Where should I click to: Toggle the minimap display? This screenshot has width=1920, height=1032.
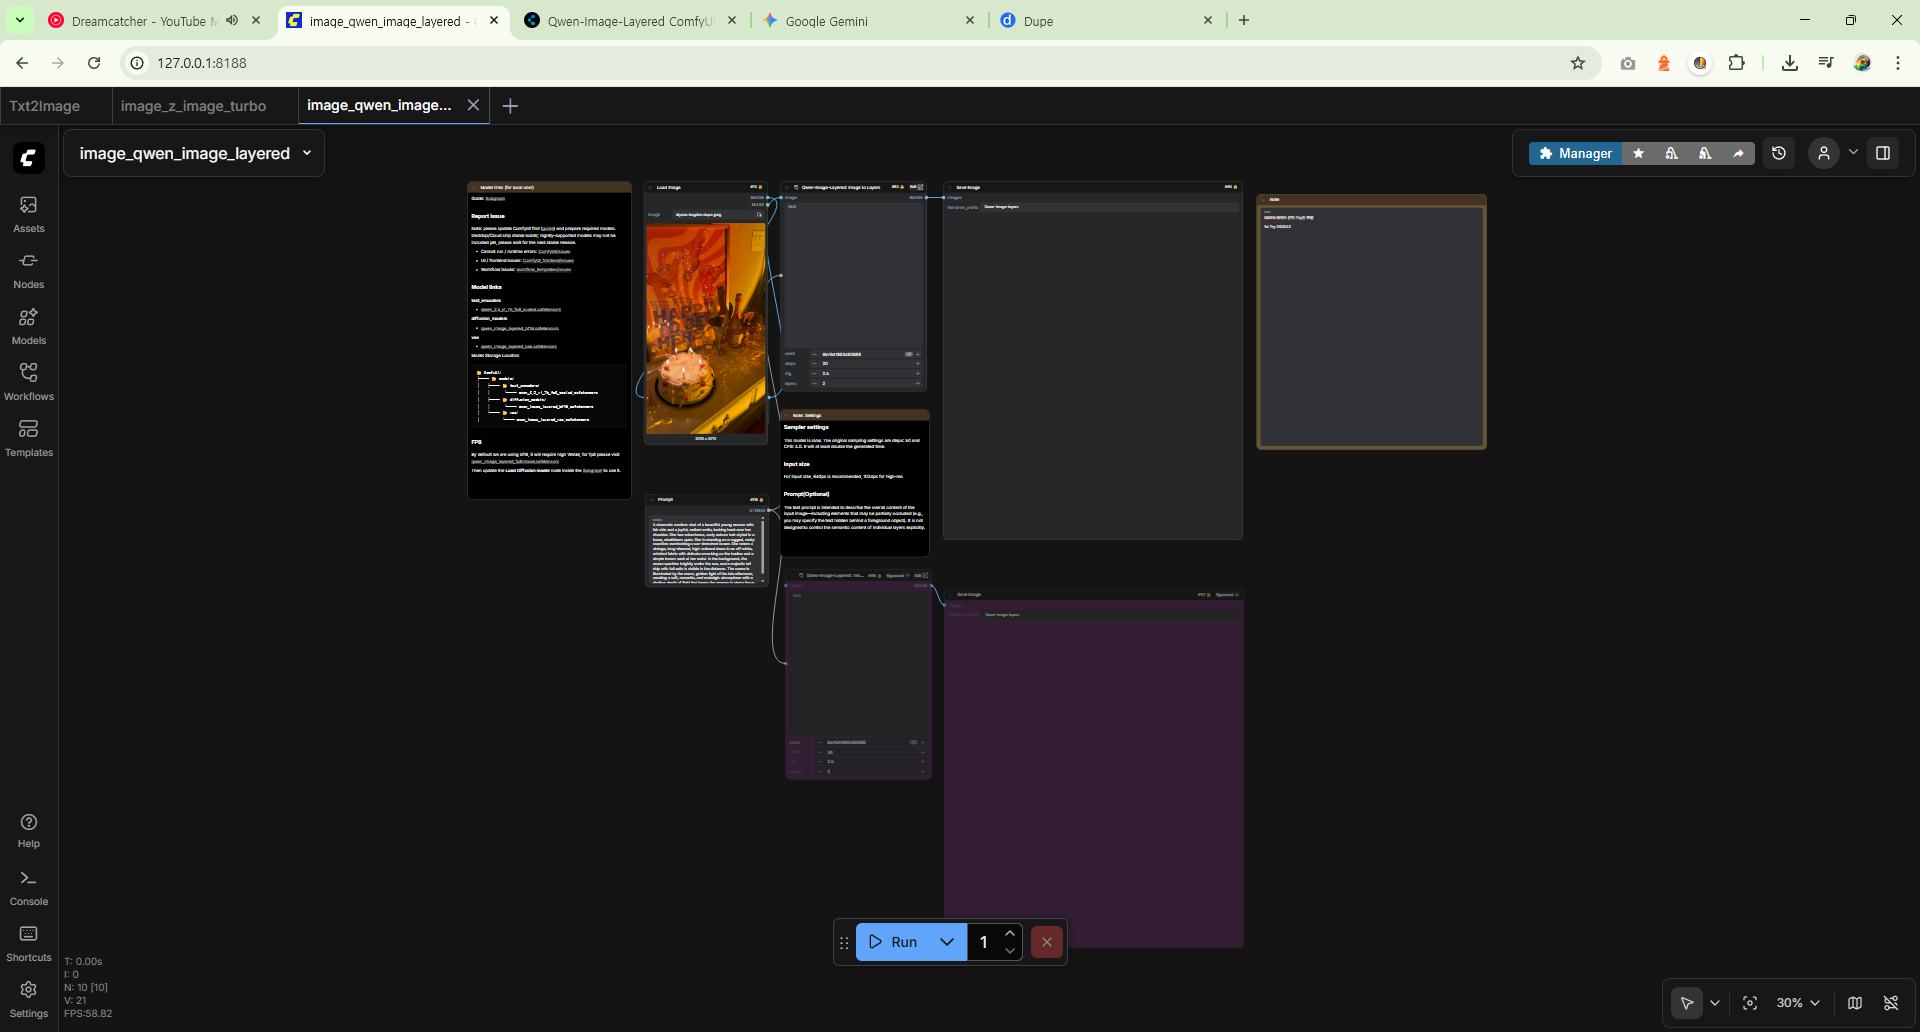(1855, 1003)
